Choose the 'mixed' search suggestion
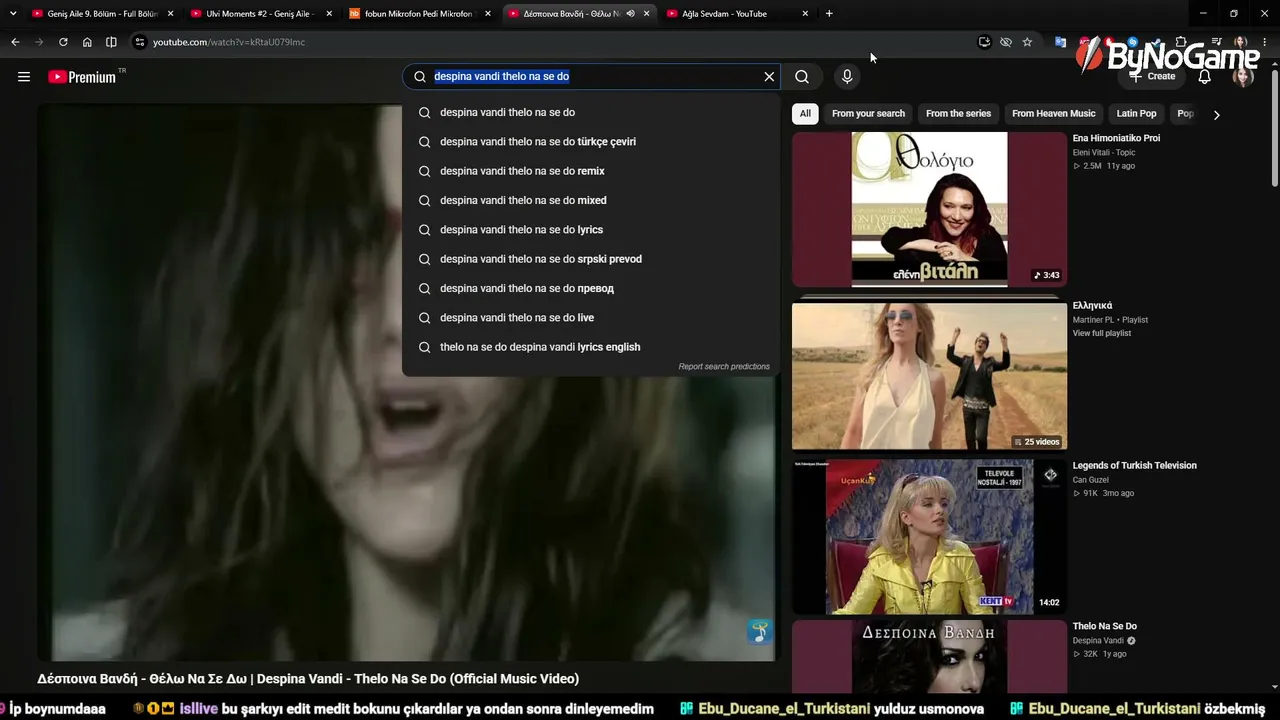The width and height of the screenshot is (1280, 720). 590,200
